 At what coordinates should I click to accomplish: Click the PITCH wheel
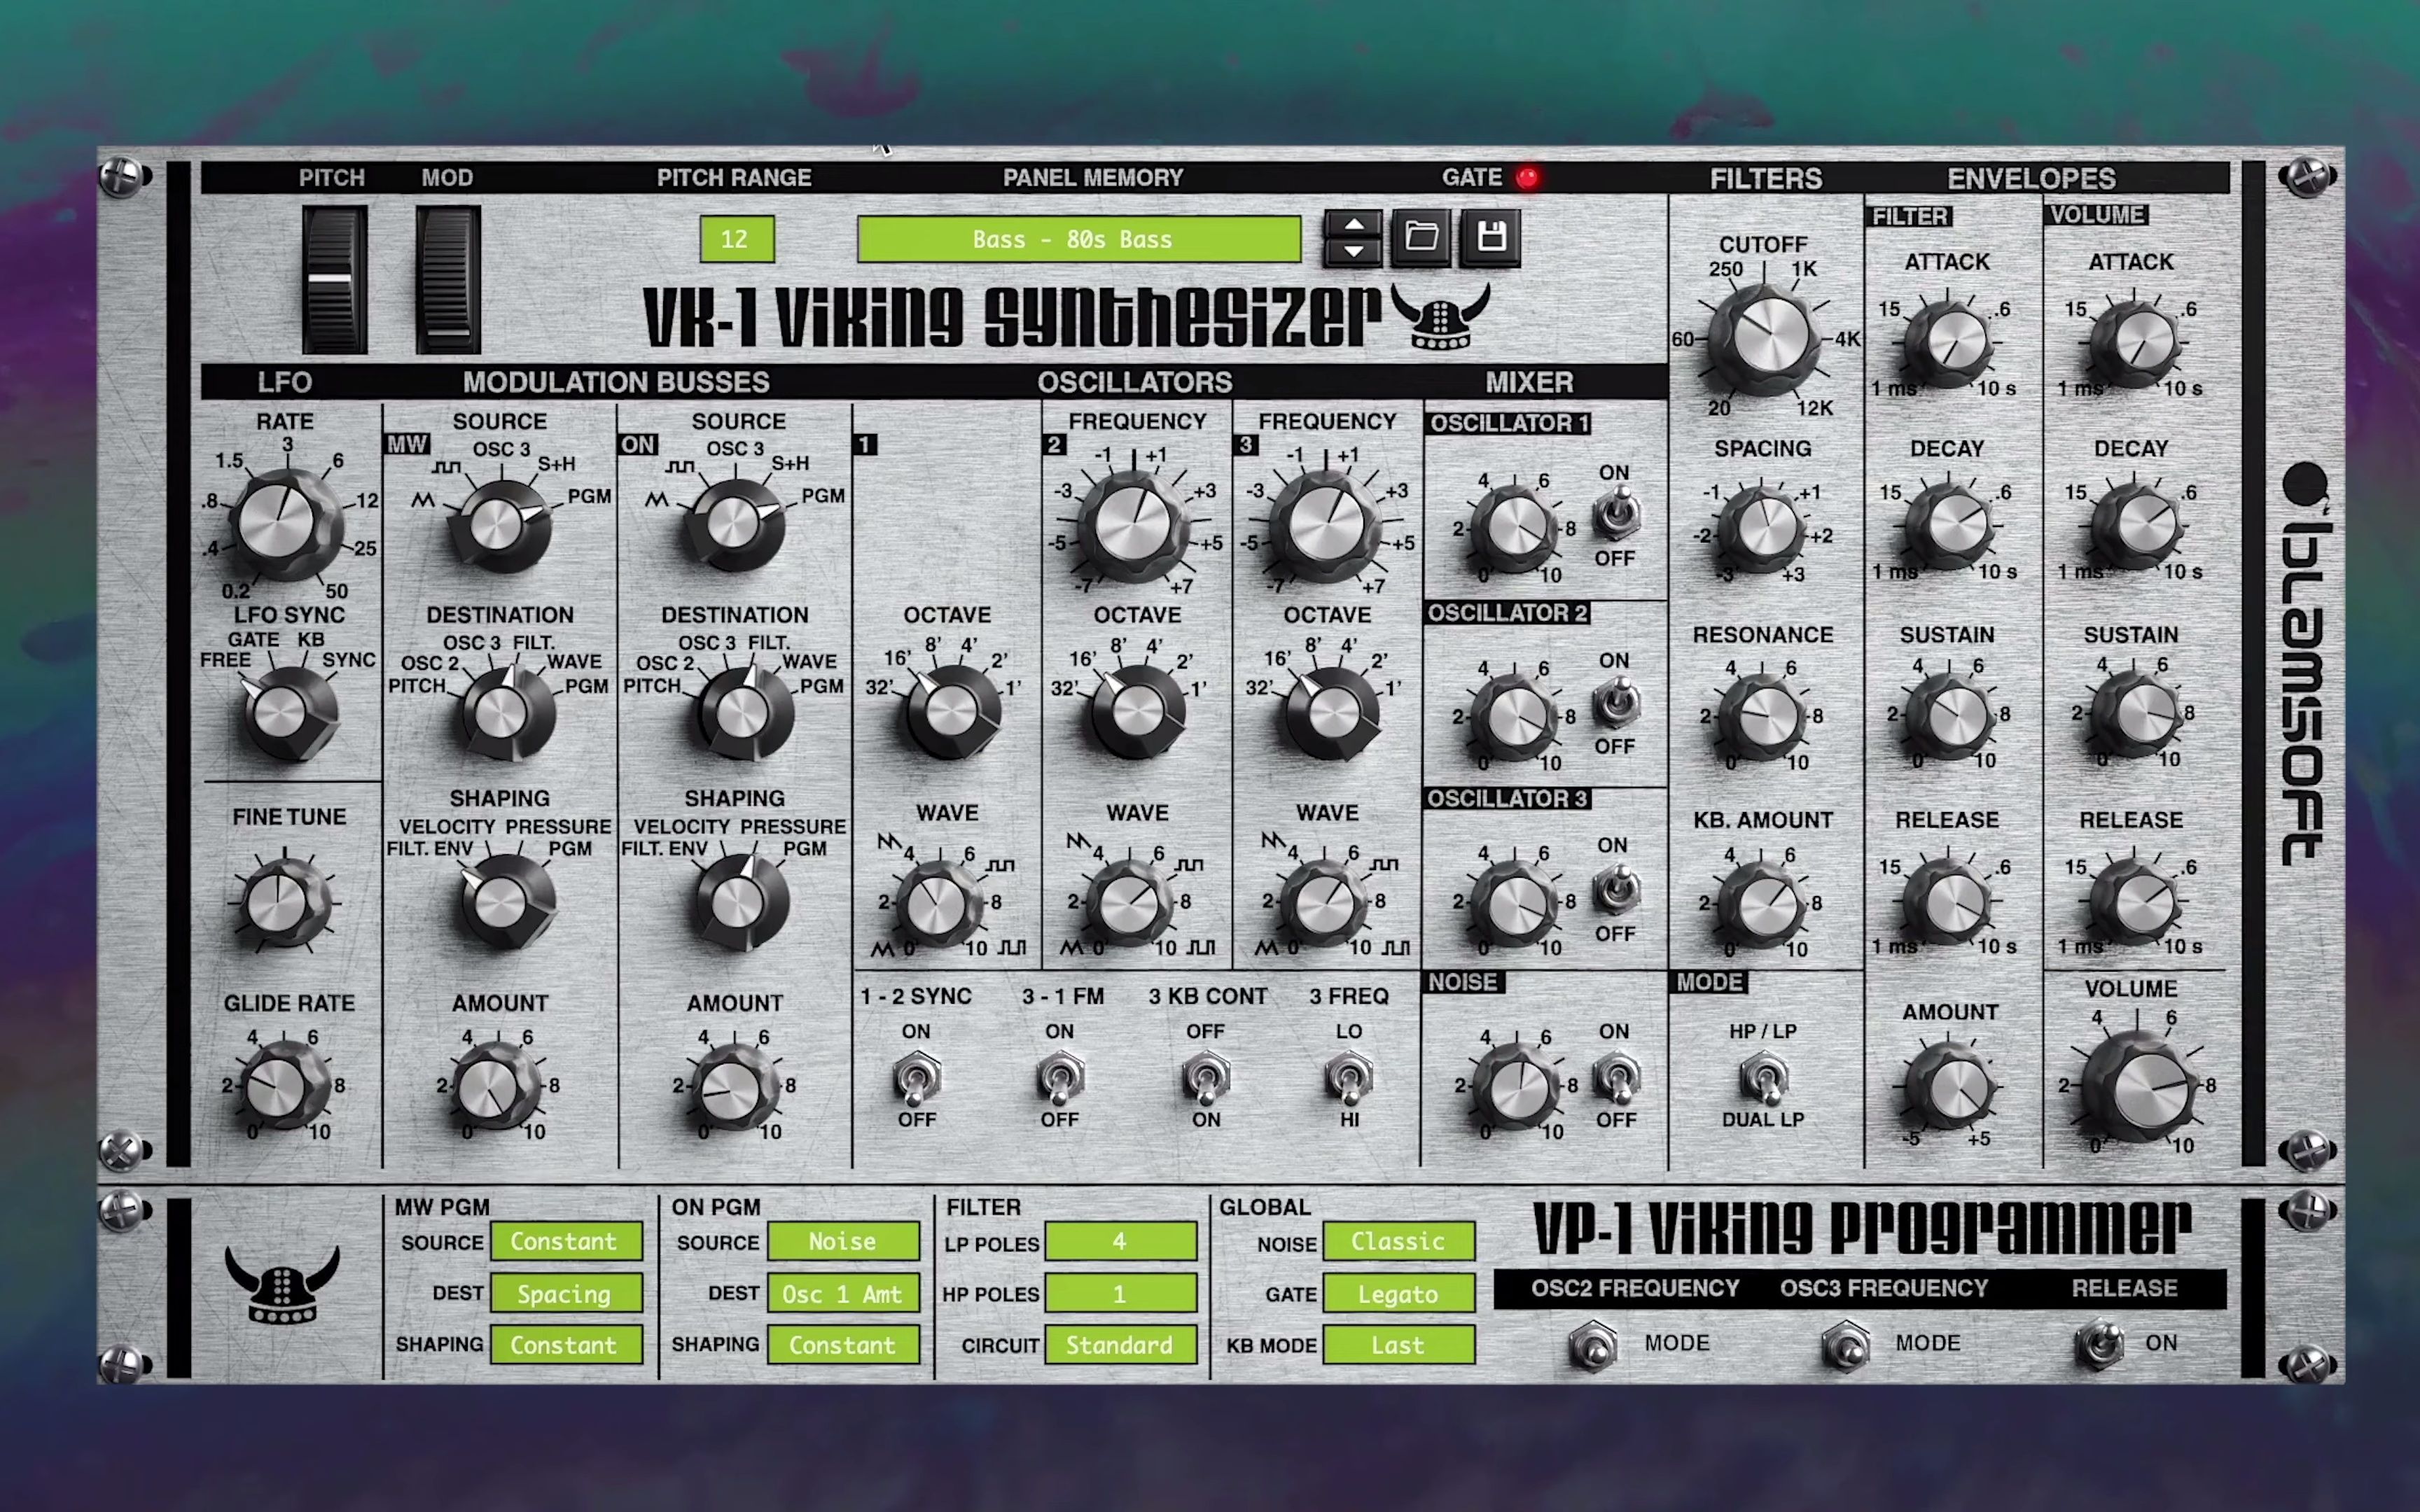click(335, 279)
